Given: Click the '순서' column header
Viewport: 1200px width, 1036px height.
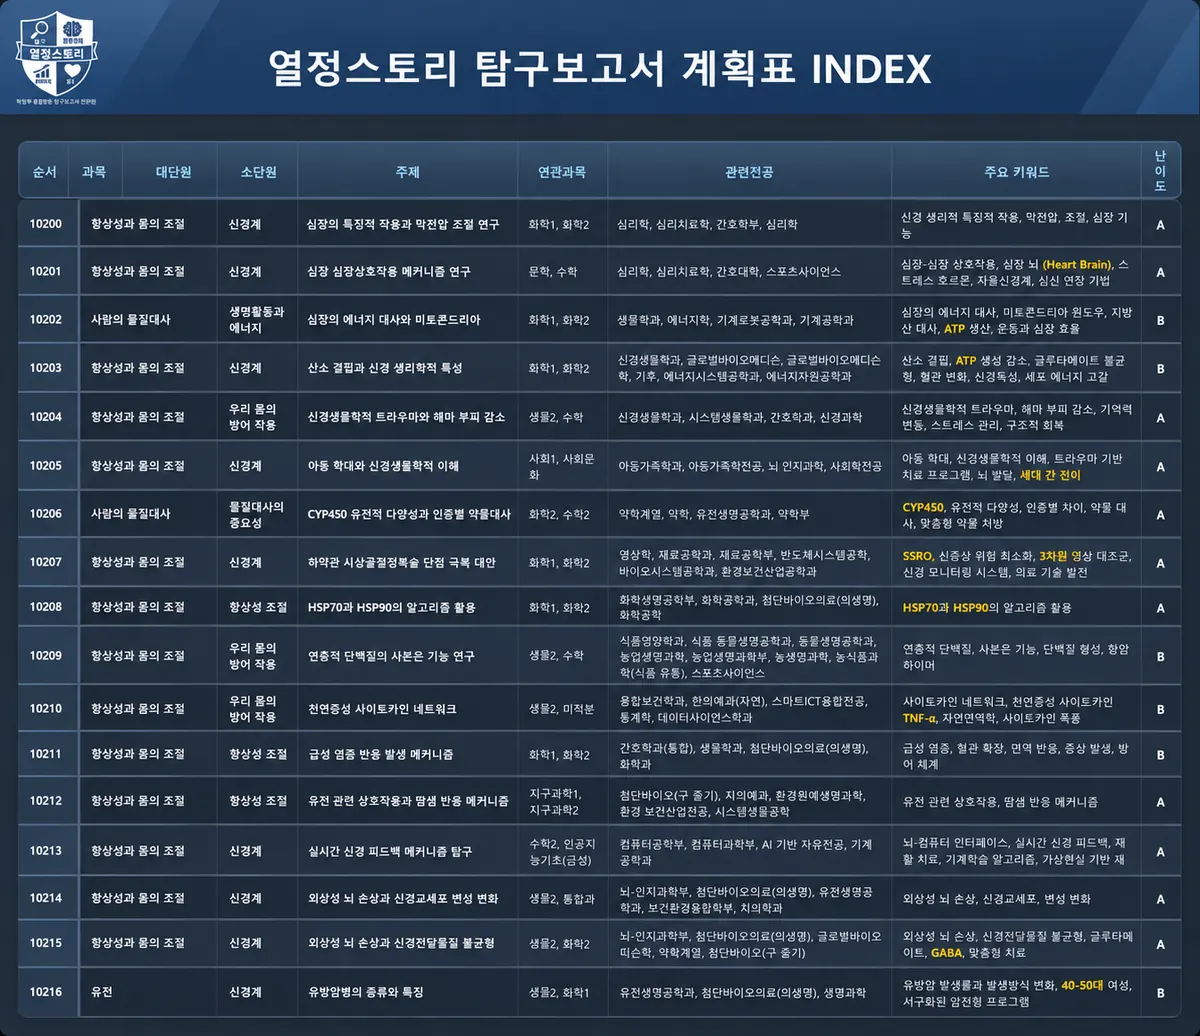Looking at the screenshot, I should [45, 172].
